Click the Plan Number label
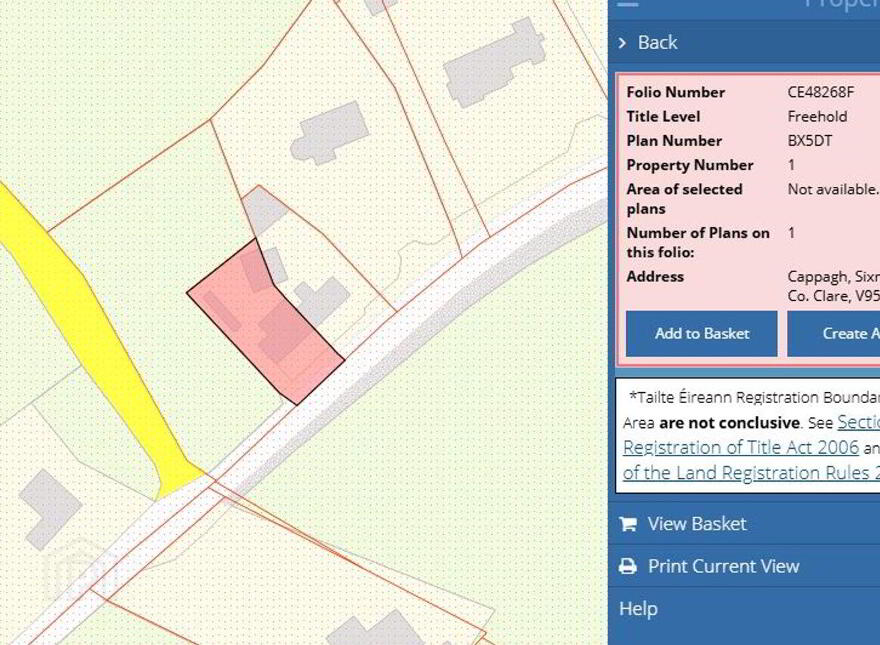This screenshot has width=880, height=645. pyautogui.click(x=674, y=140)
